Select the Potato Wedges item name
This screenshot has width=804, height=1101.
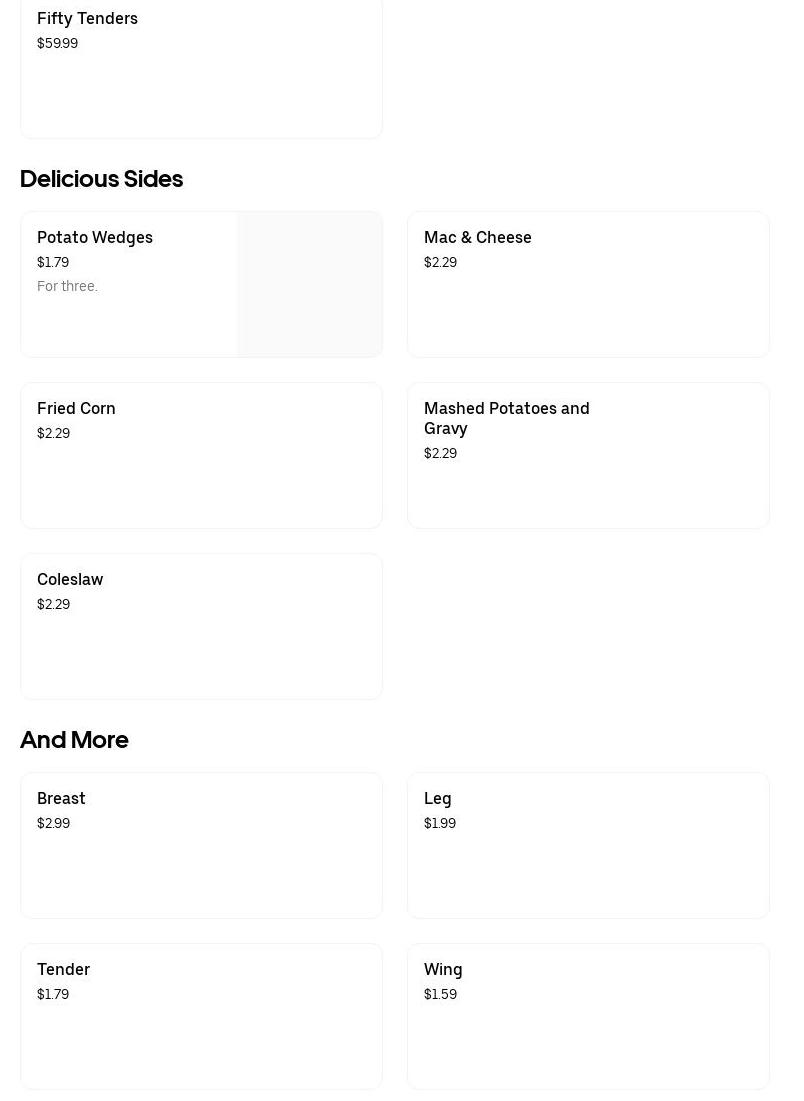[95, 238]
